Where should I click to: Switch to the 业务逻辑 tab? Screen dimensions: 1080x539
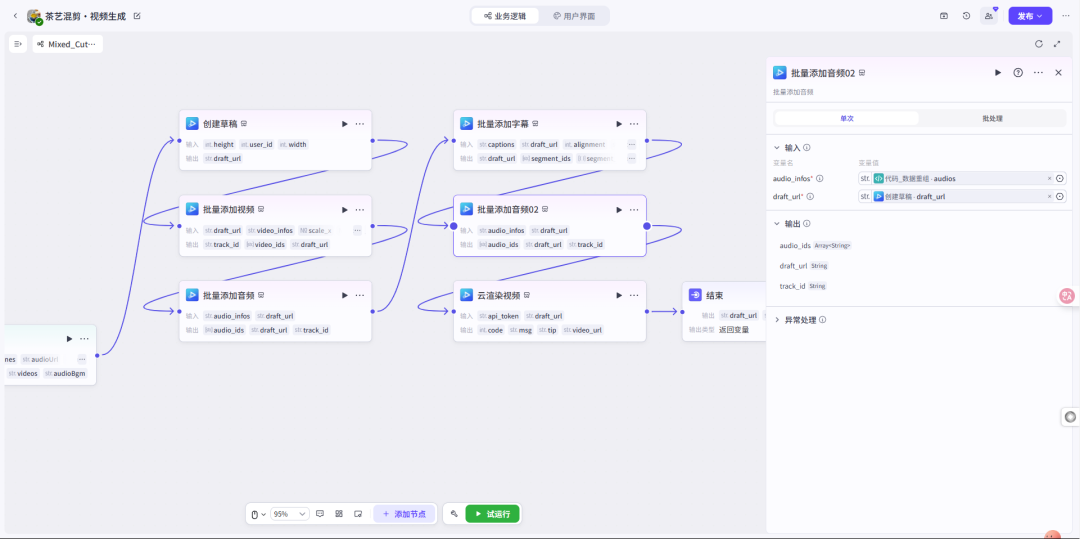coord(505,16)
